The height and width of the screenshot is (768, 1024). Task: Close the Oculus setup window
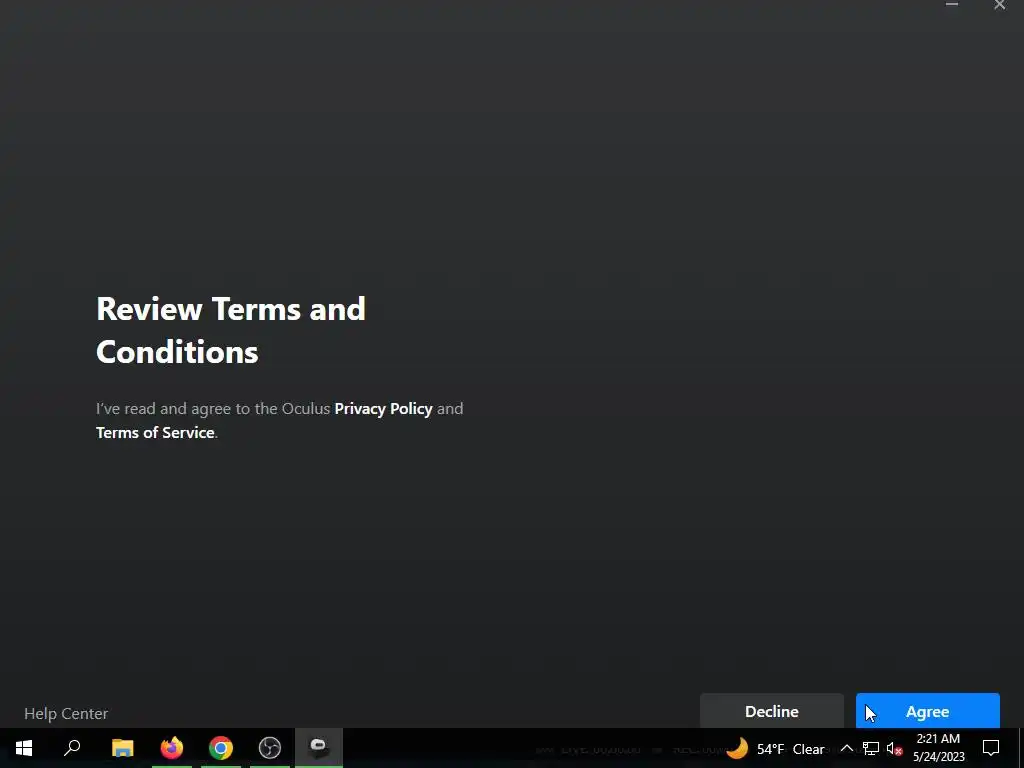tap(1000, 5)
